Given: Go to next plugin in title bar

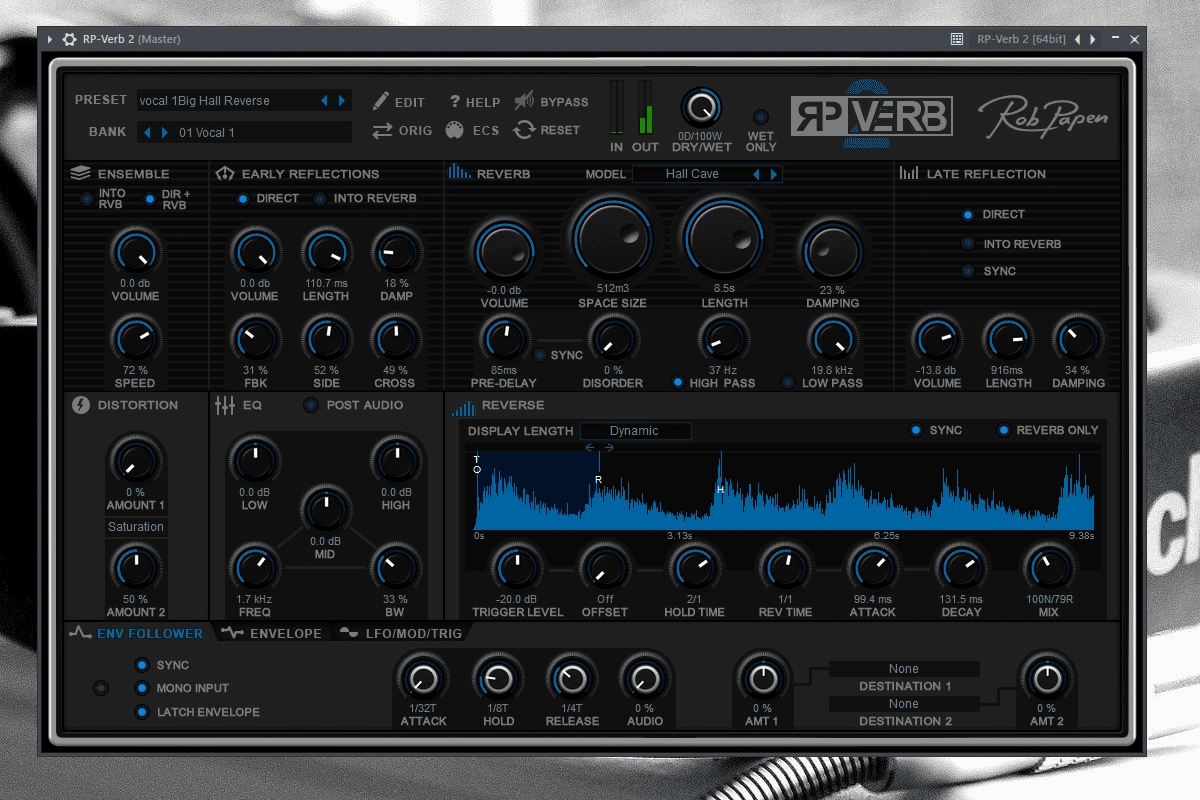Looking at the screenshot, I should pyautogui.click(x=1093, y=39).
